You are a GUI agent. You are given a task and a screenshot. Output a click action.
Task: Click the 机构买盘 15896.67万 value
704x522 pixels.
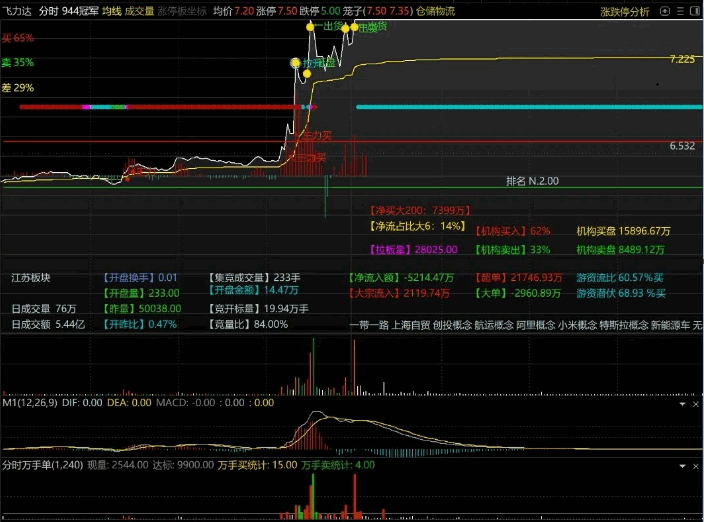click(x=623, y=231)
